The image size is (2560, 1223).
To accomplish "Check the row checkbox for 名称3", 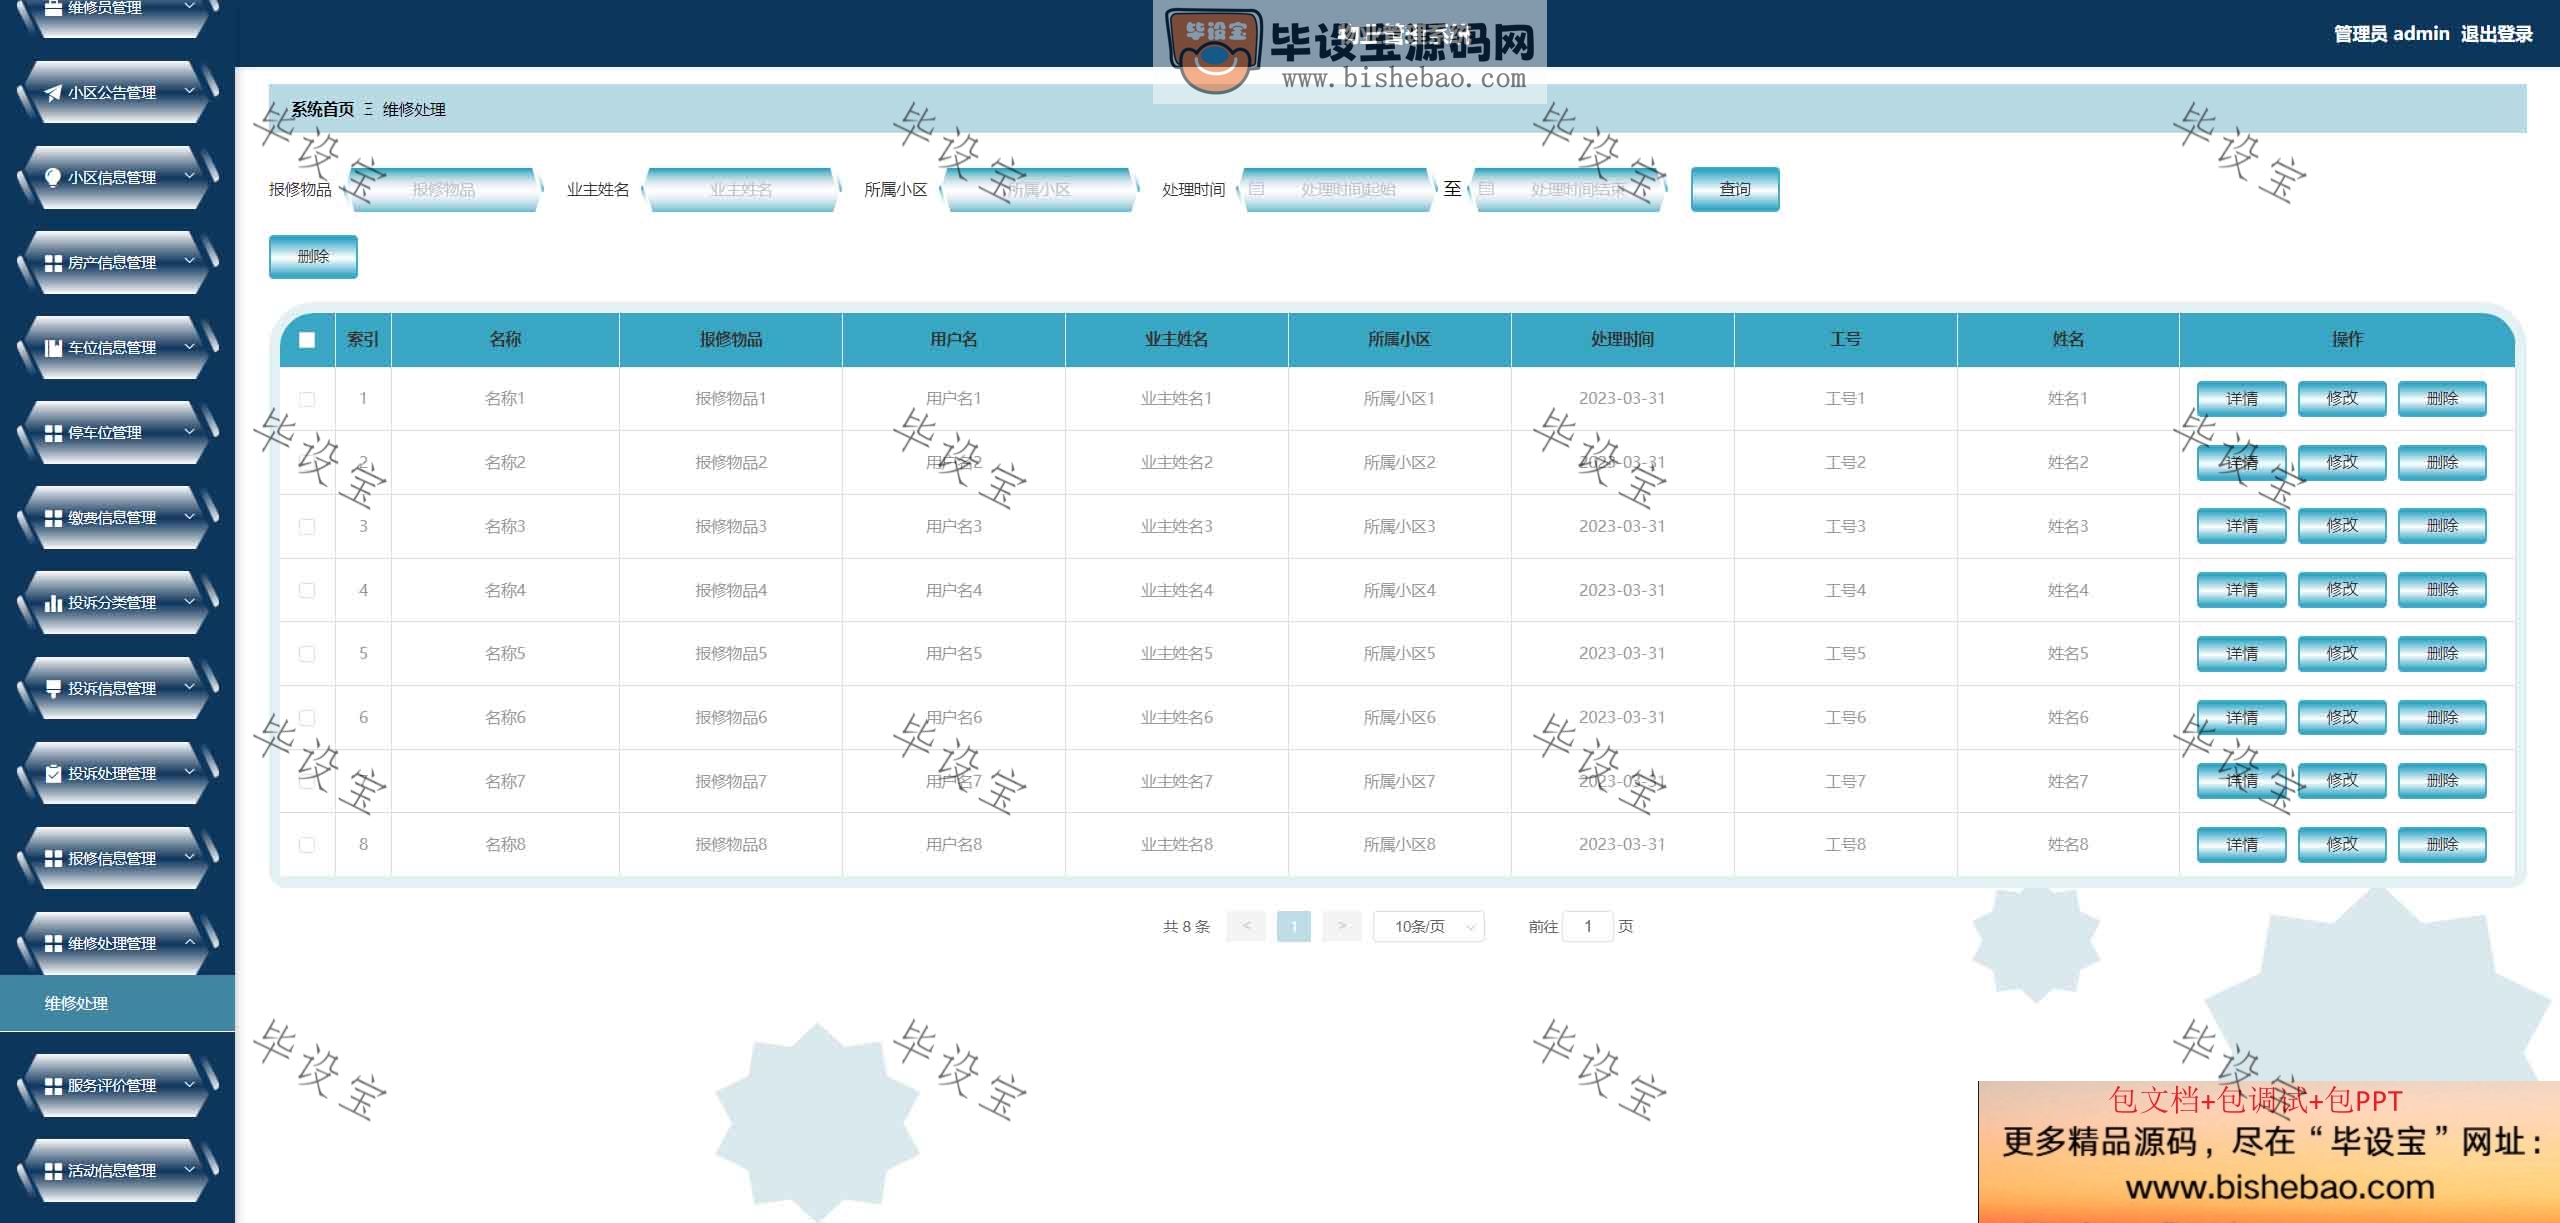I will [x=307, y=526].
